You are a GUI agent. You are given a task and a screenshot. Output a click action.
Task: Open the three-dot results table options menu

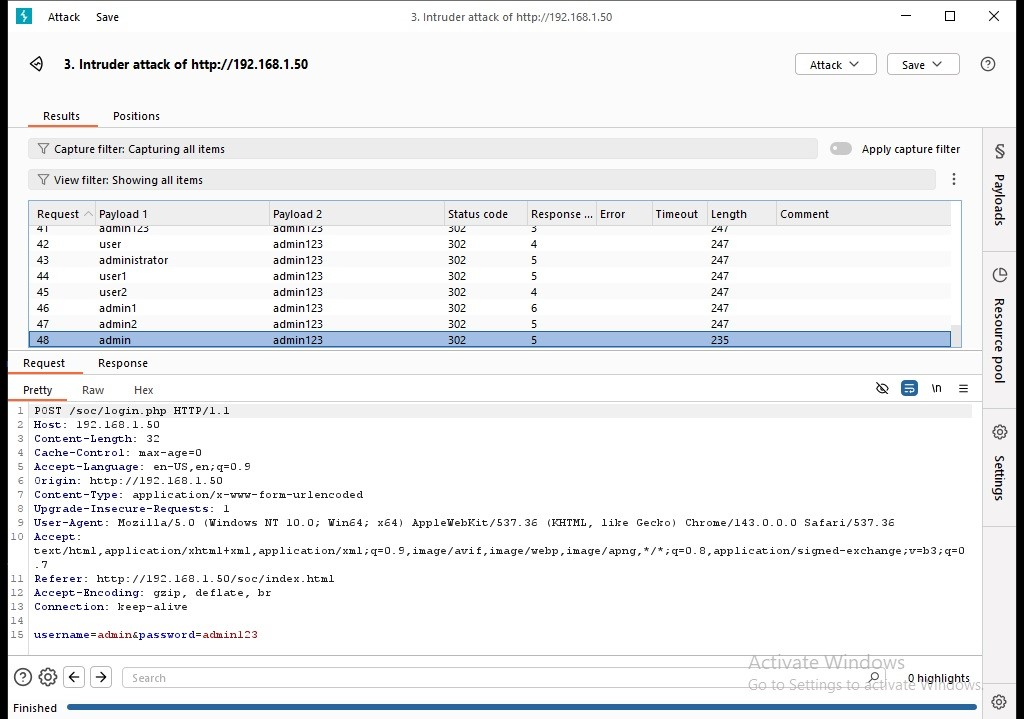tap(953, 179)
